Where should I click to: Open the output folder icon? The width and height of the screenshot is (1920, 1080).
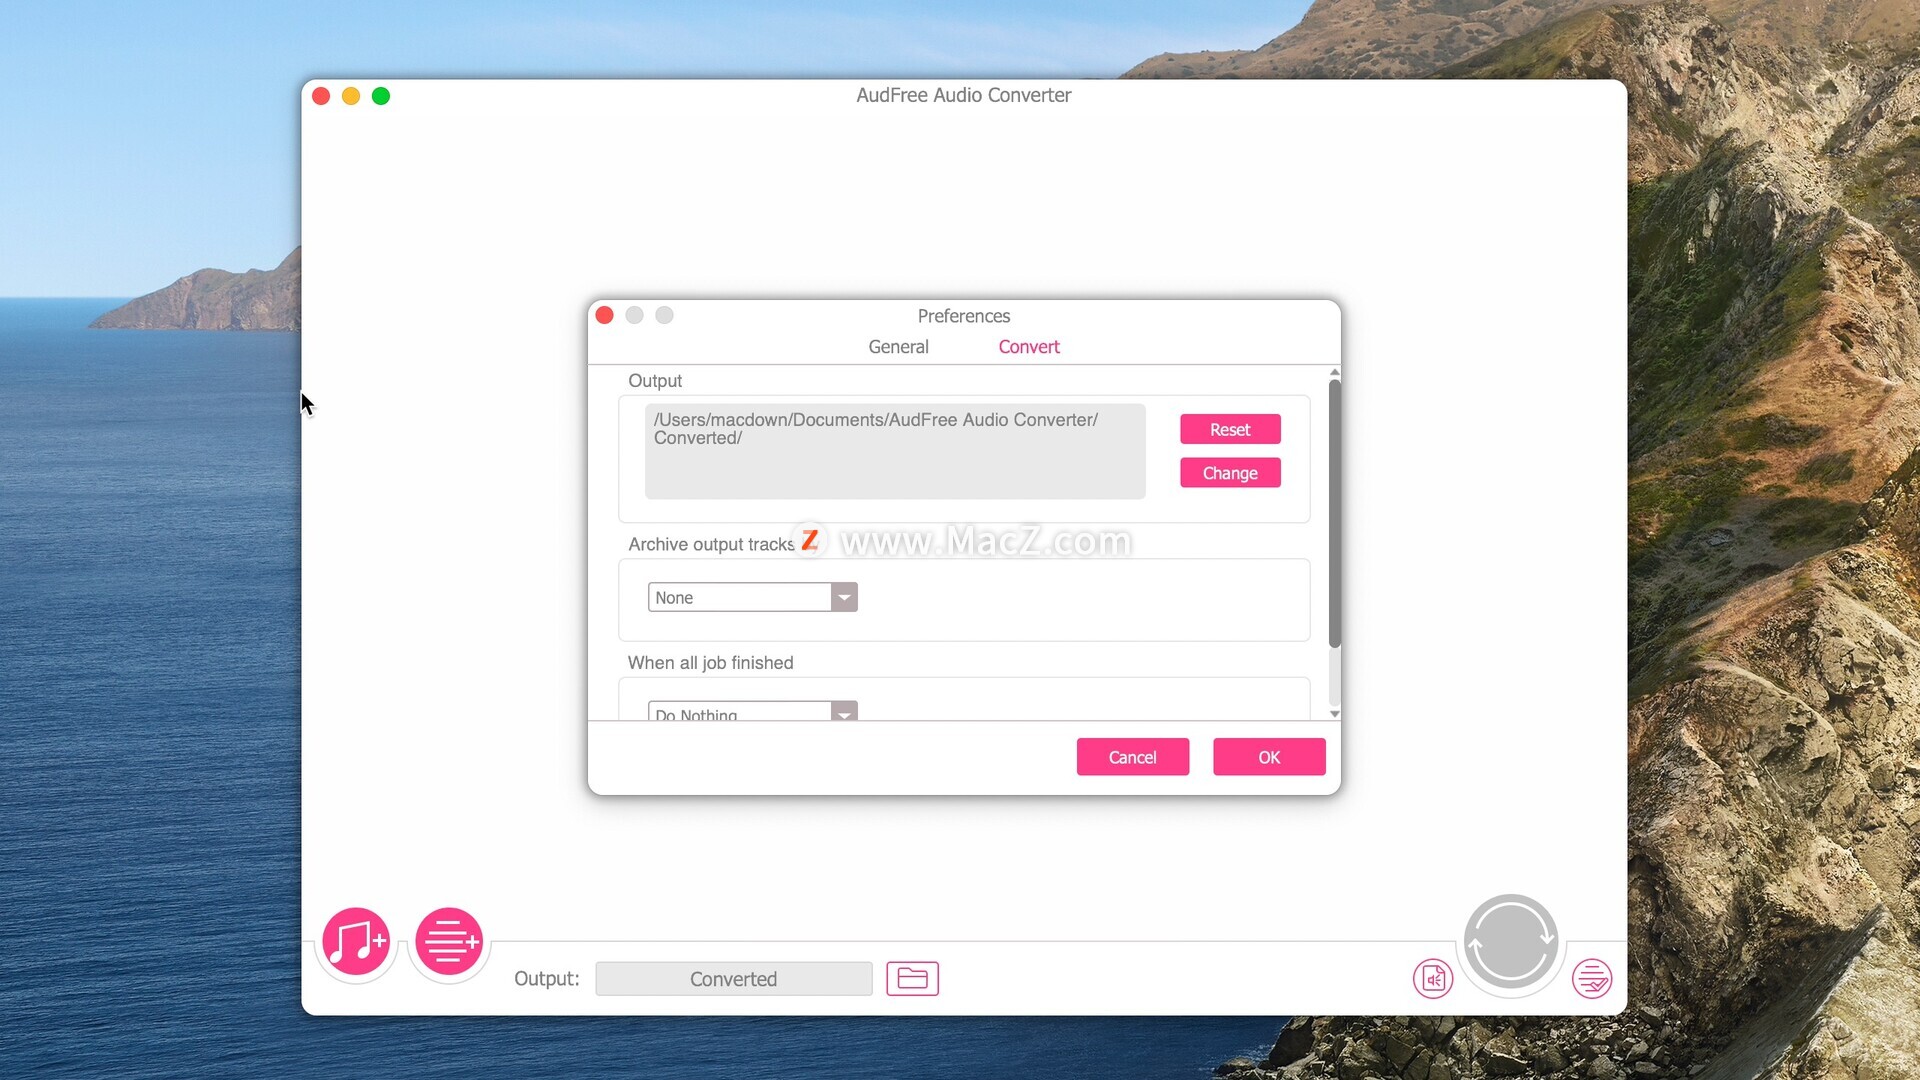(912, 978)
